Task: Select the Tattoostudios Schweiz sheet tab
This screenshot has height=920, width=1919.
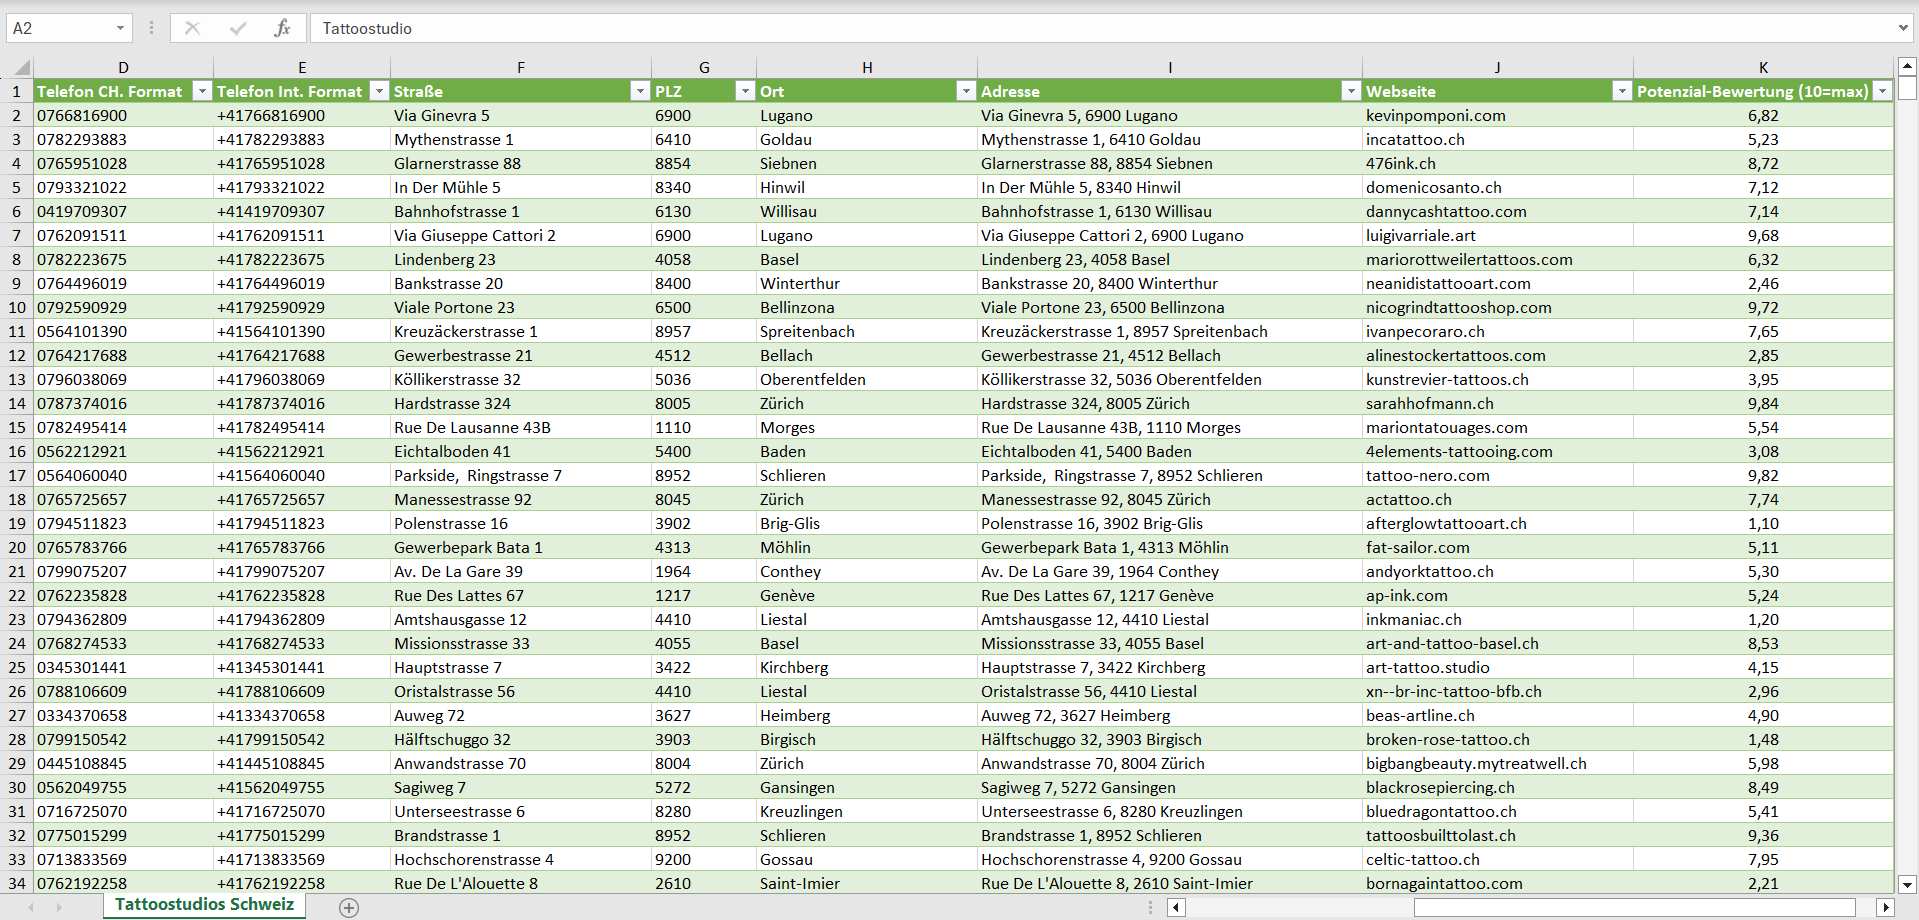Action: click(205, 905)
